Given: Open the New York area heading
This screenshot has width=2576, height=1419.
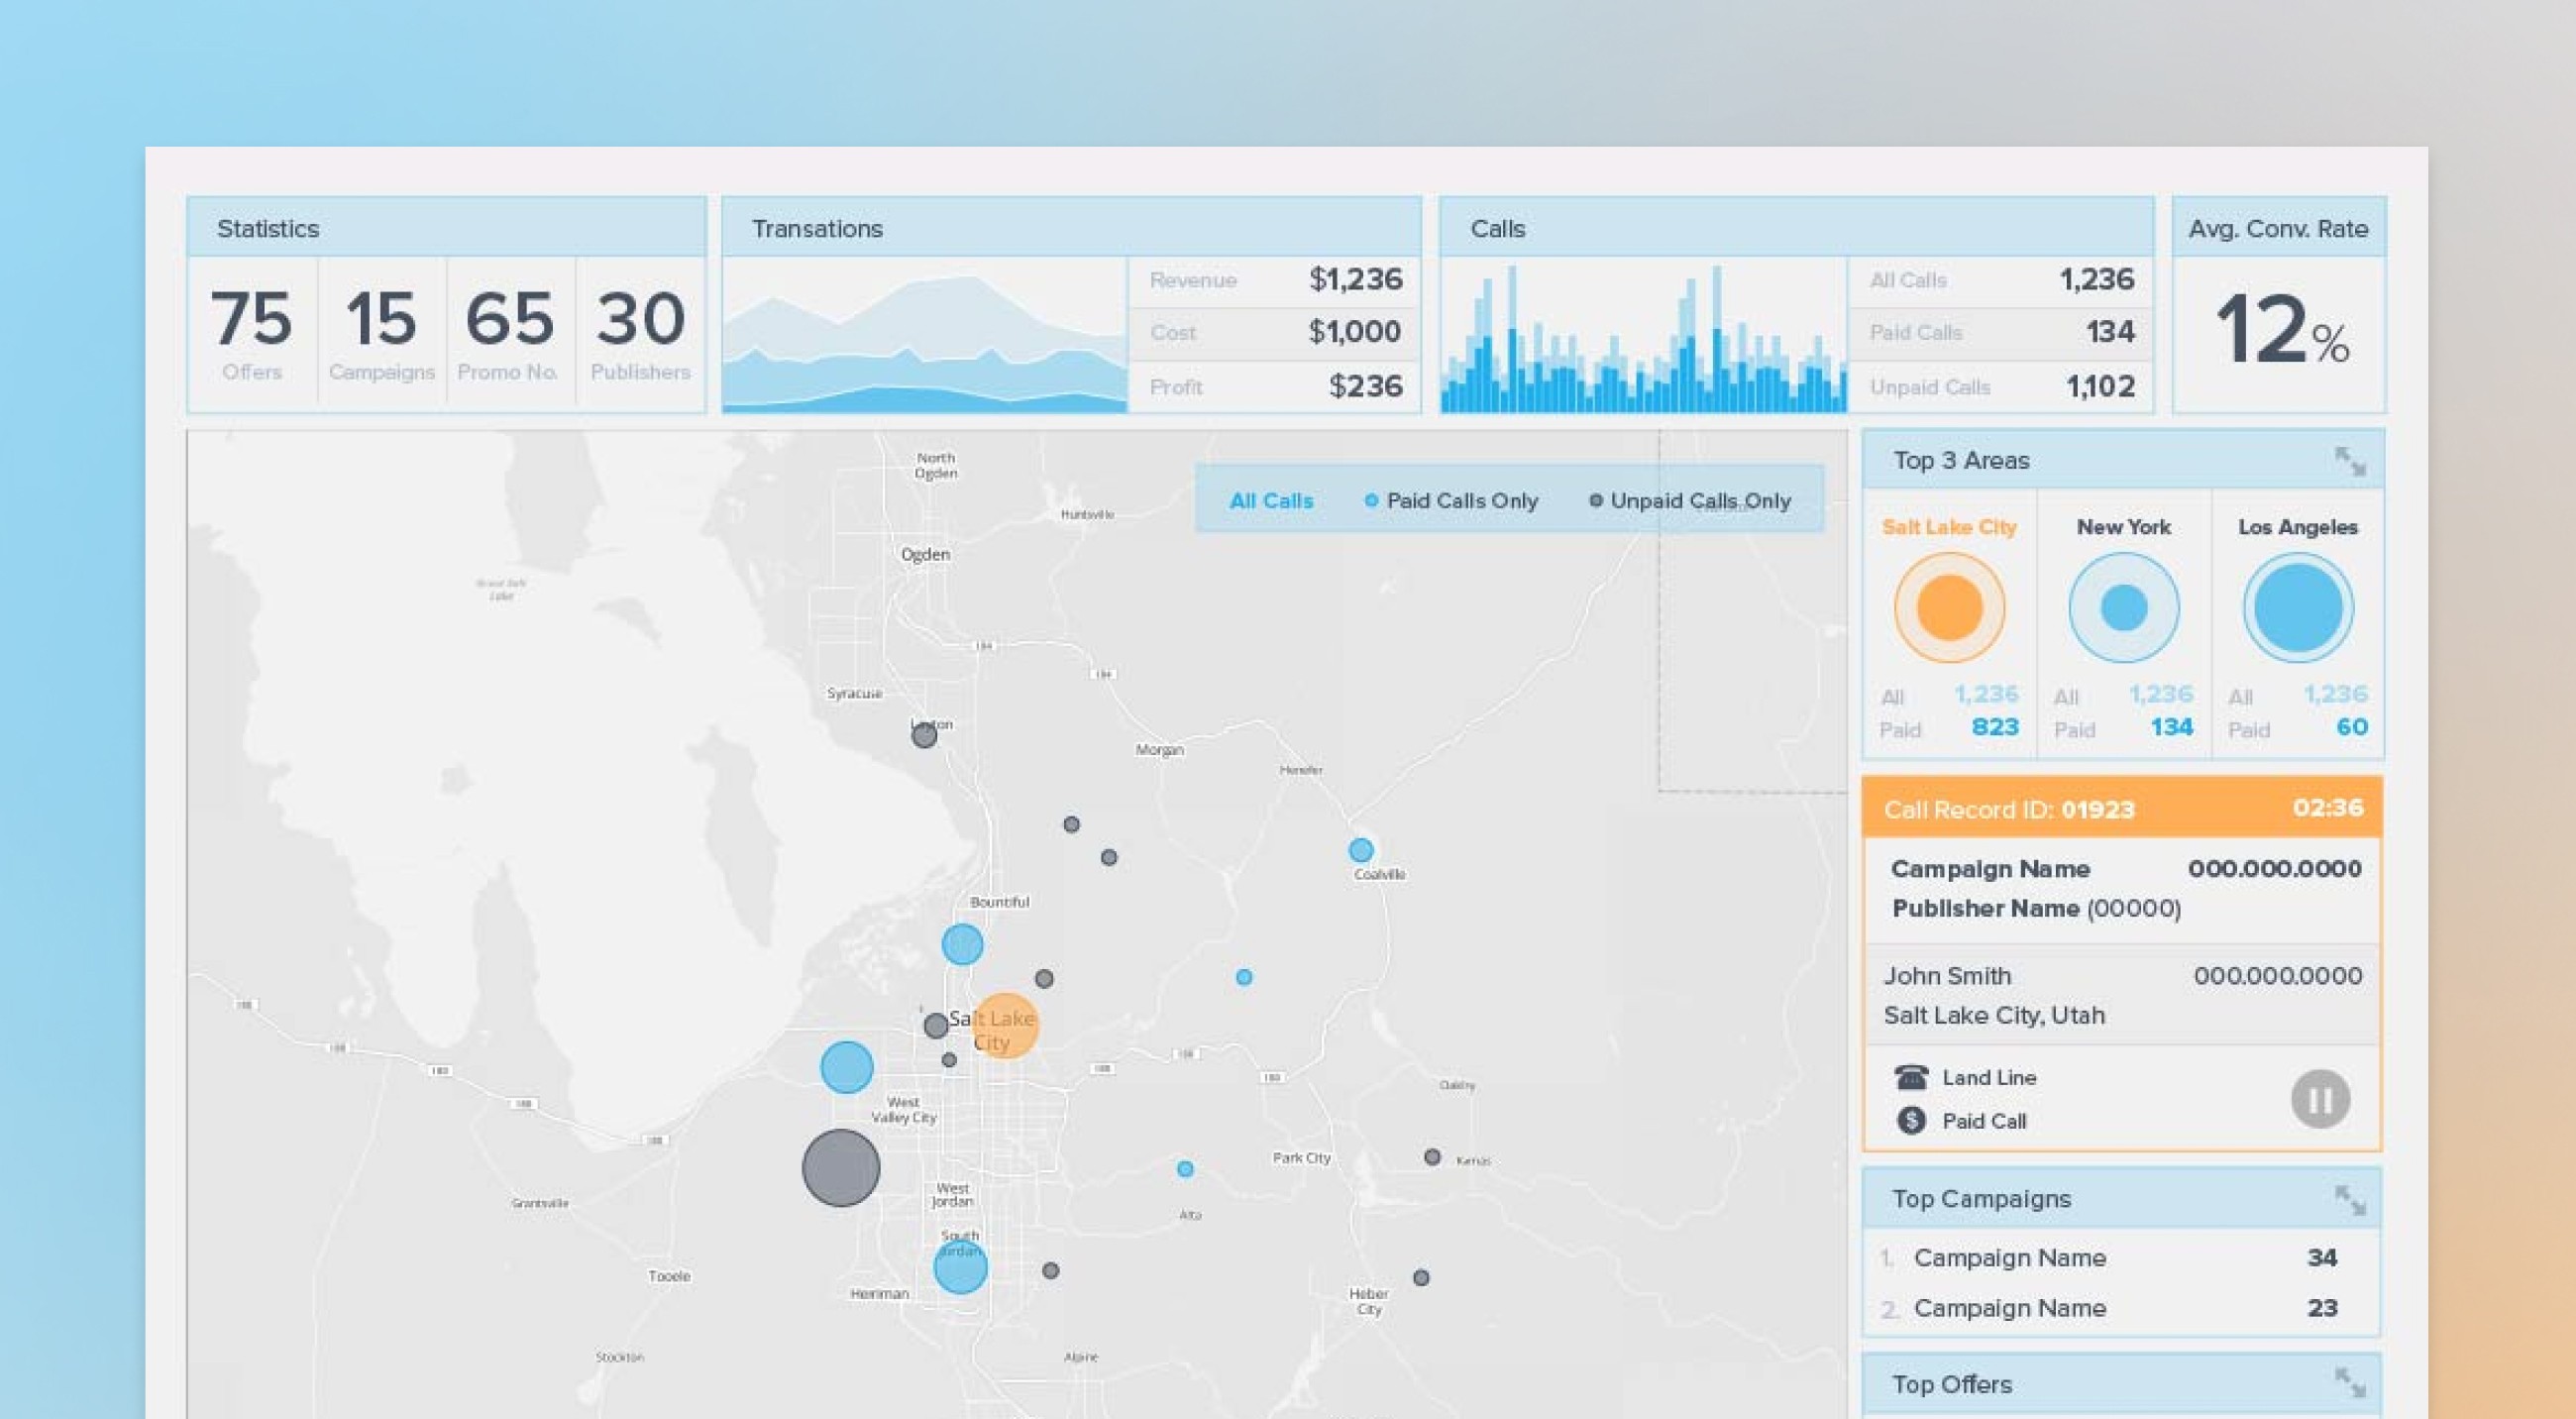Looking at the screenshot, I should [2124, 527].
